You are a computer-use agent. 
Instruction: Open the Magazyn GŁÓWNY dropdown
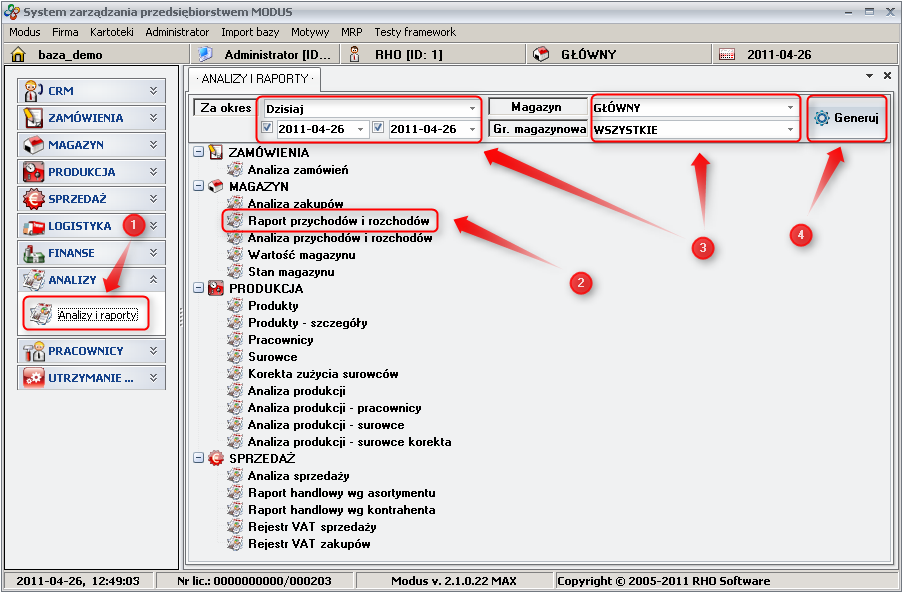[789, 108]
